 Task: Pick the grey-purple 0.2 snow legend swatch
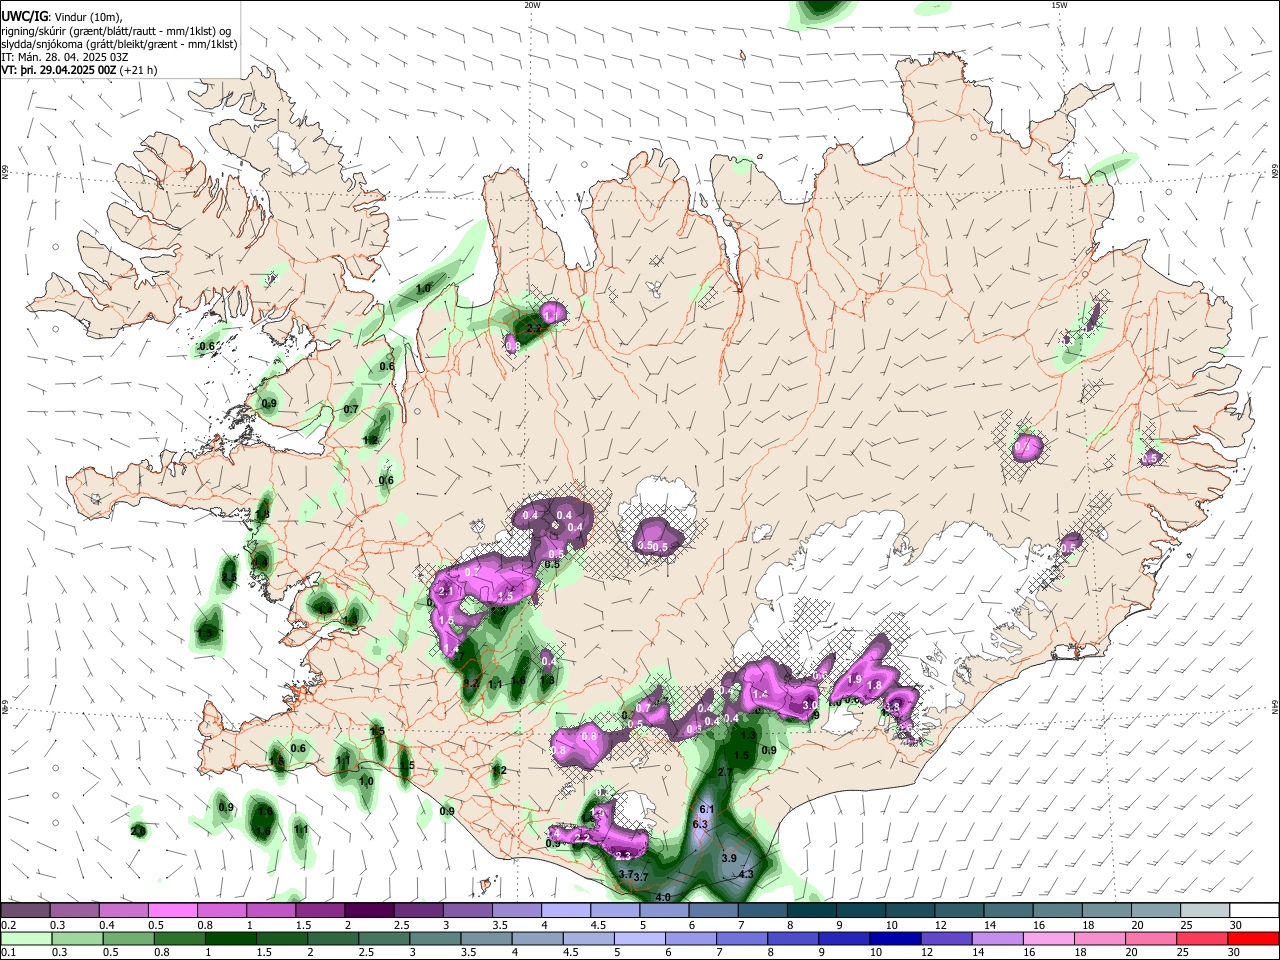click(x=25, y=911)
